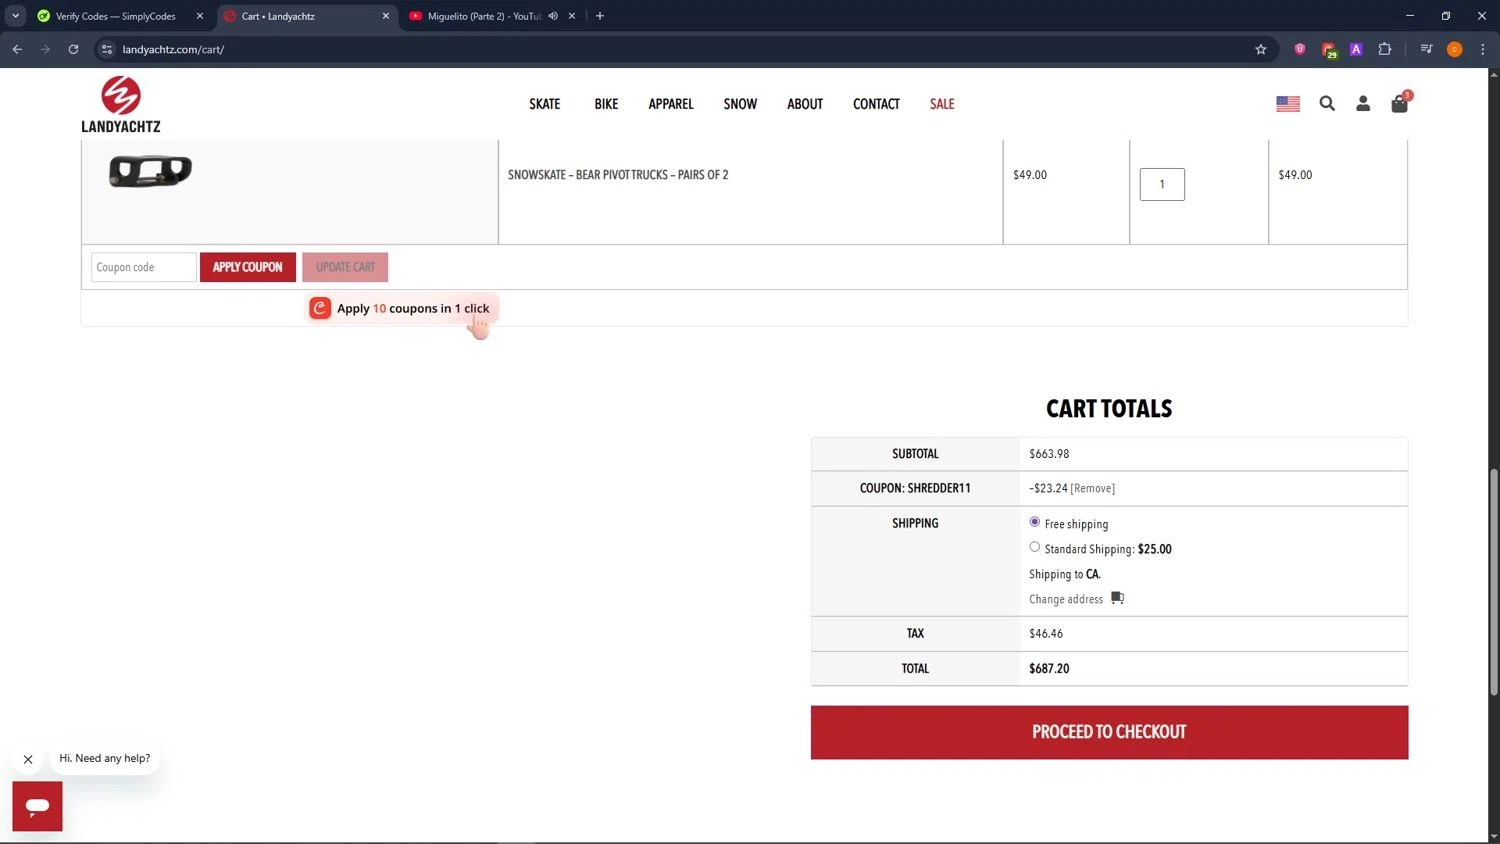Click the CART TOTALS heading
This screenshot has width=1500, height=844.
[1109, 409]
